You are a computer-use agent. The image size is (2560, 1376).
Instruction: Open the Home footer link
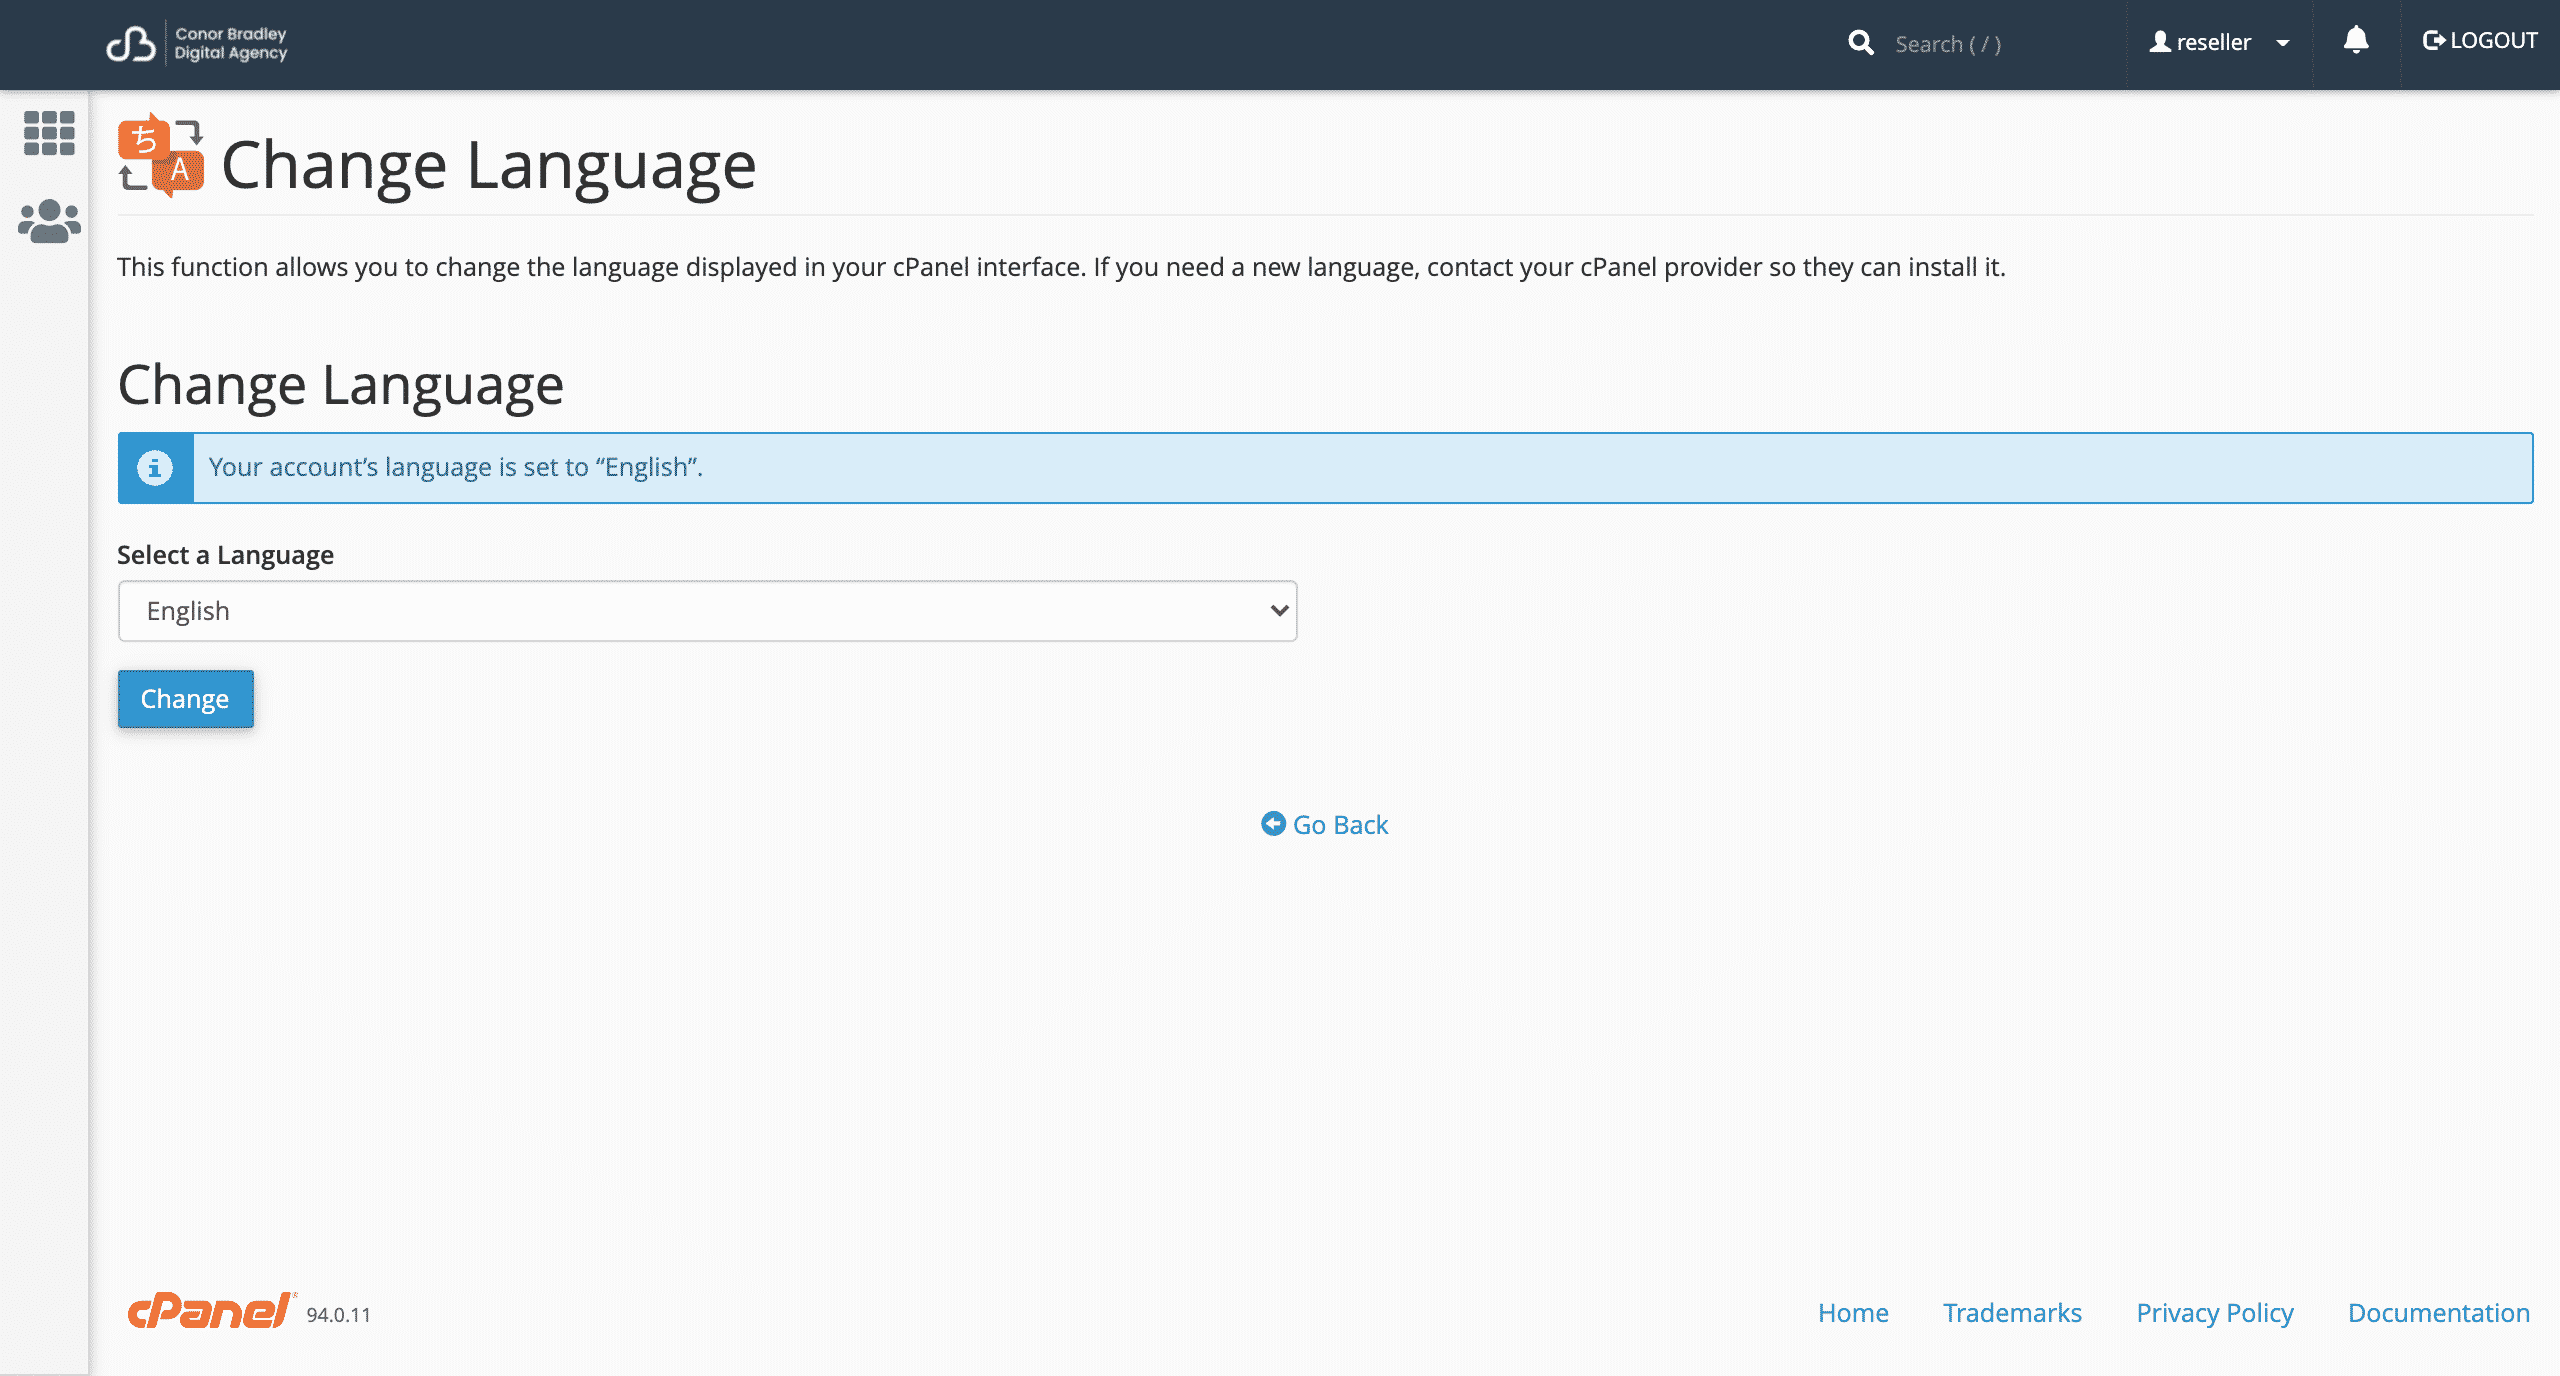pyautogui.click(x=1853, y=1313)
